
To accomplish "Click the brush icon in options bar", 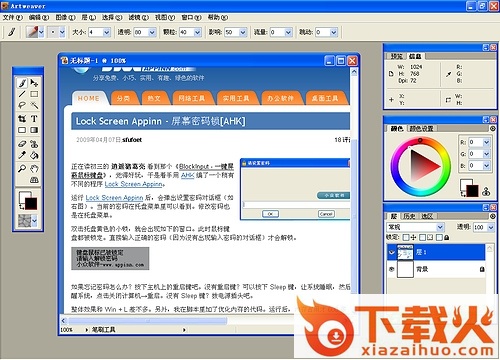I will (x=12, y=32).
